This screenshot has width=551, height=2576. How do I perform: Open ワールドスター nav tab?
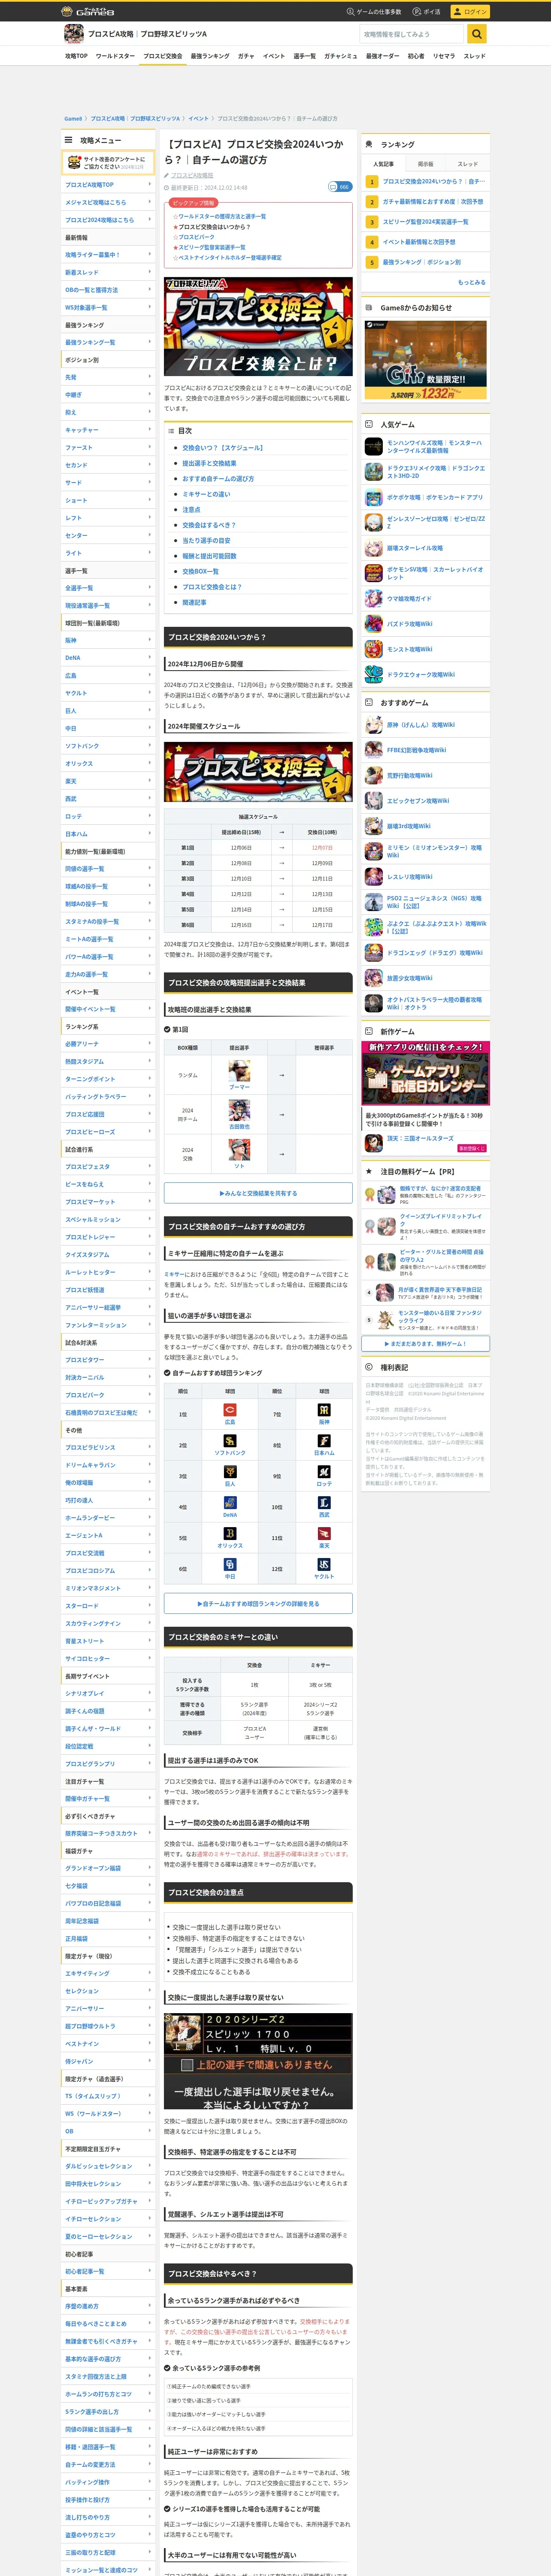115,56
